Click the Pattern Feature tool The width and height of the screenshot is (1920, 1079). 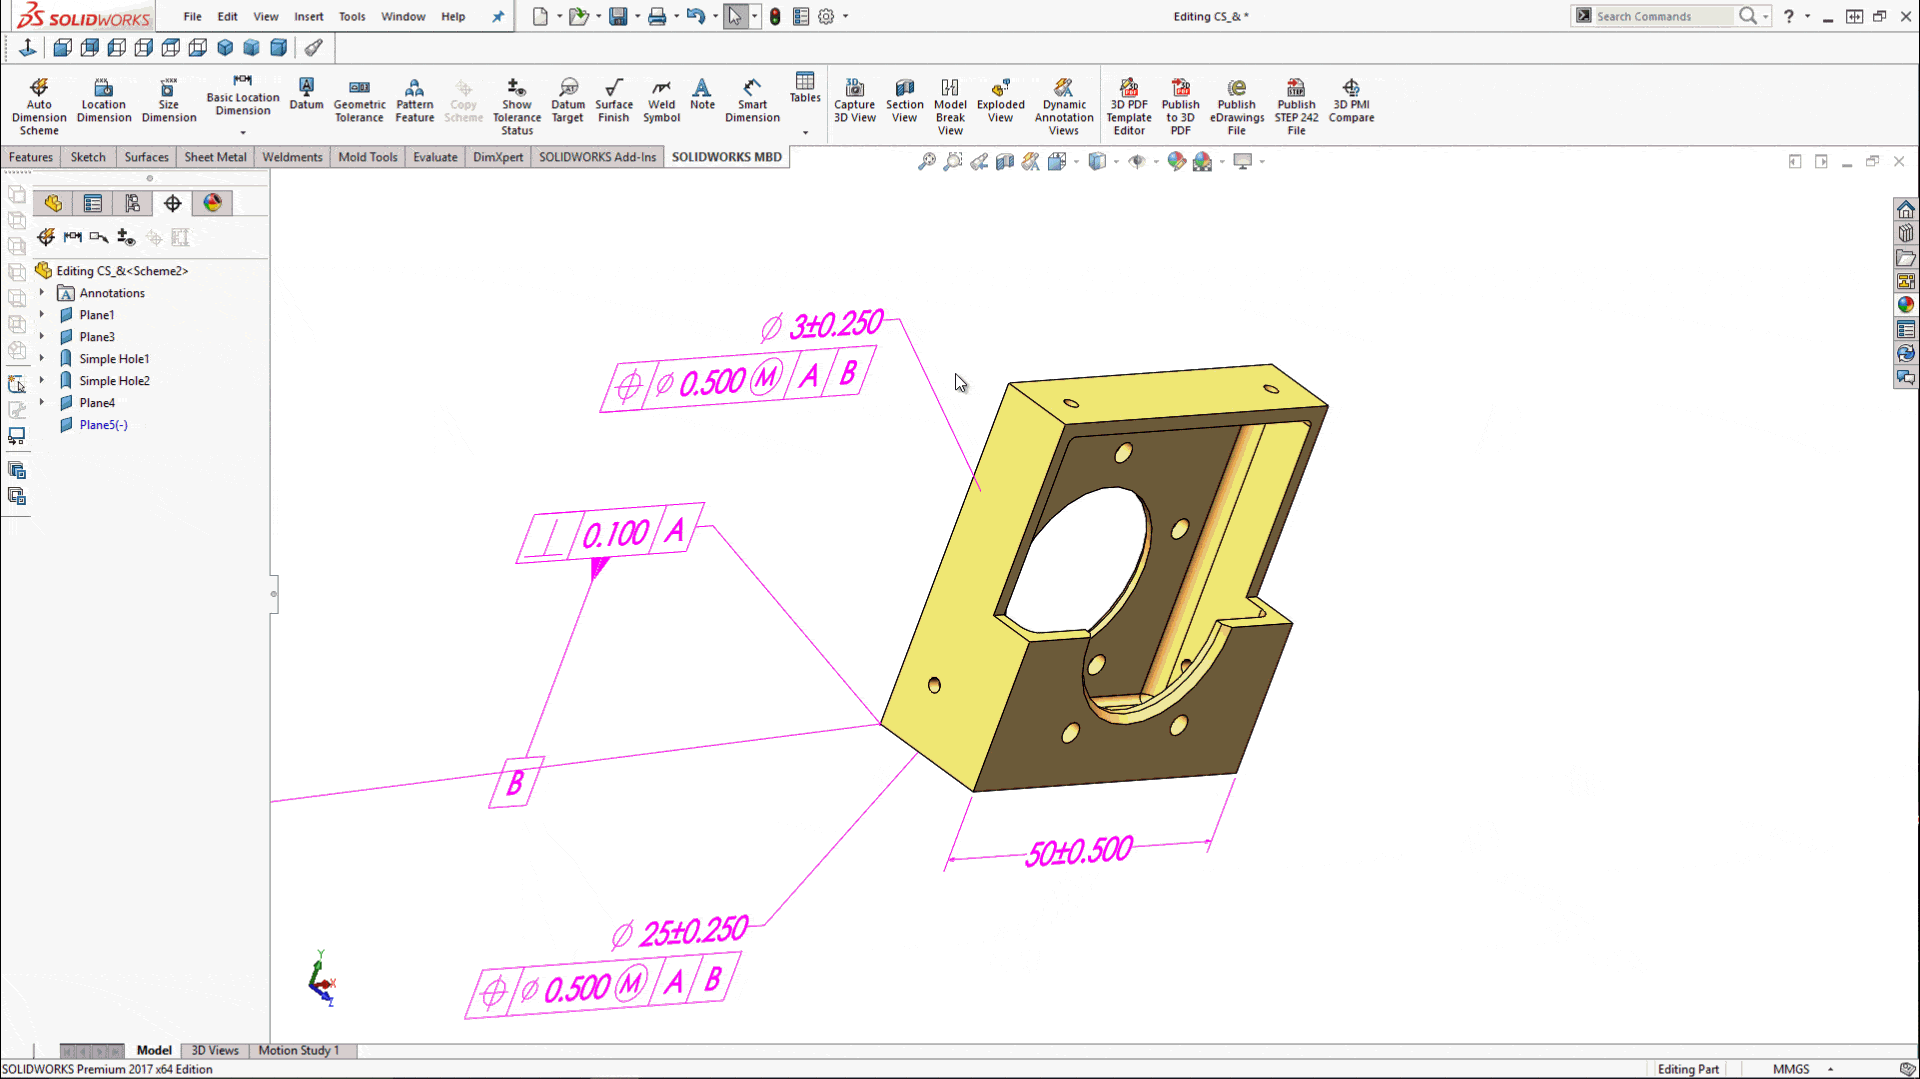tap(414, 100)
